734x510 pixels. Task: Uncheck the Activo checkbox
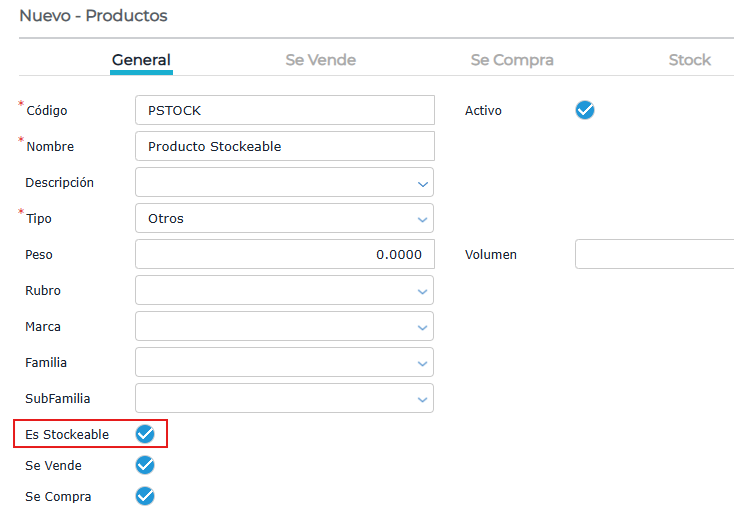tap(585, 110)
